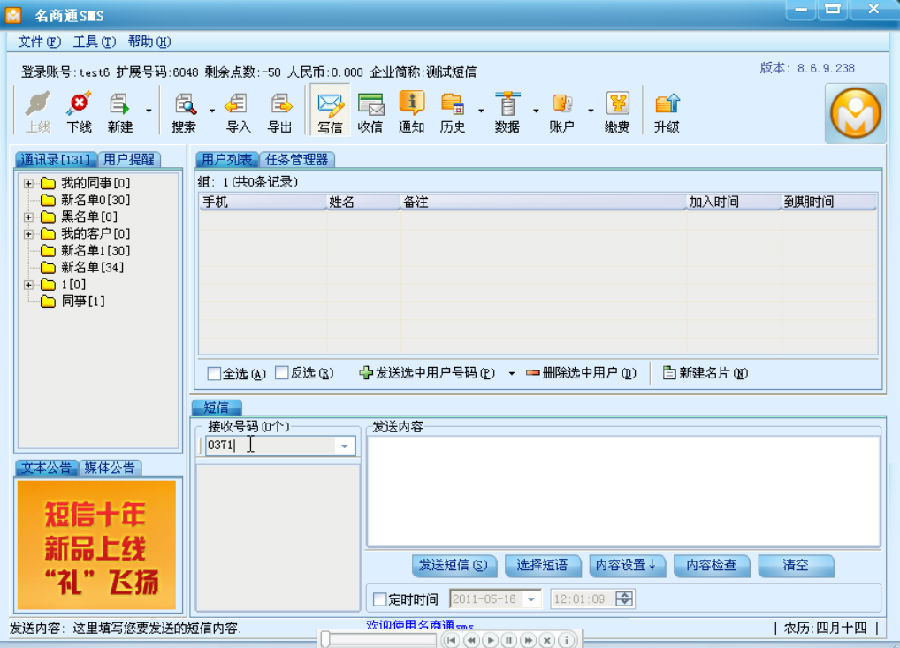Click the orange logo at top right
The width and height of the screenshot is (900, 648).
pos(855,113)
